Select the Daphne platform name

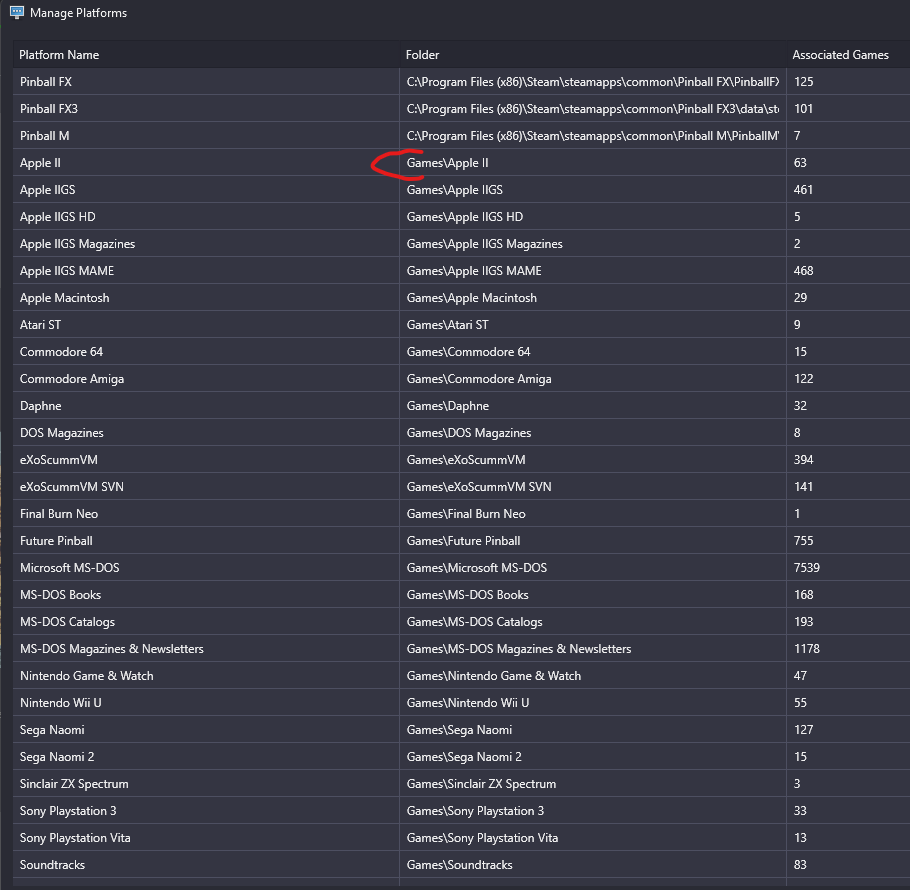click(41, 406)
